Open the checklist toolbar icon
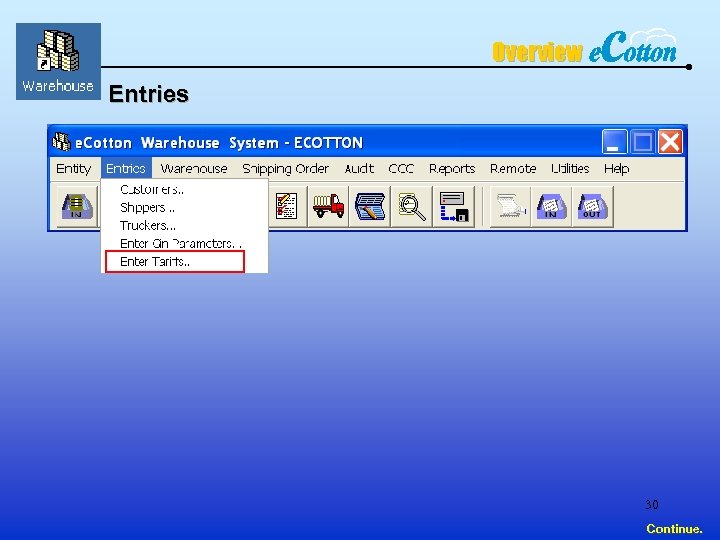 [287, 206]
